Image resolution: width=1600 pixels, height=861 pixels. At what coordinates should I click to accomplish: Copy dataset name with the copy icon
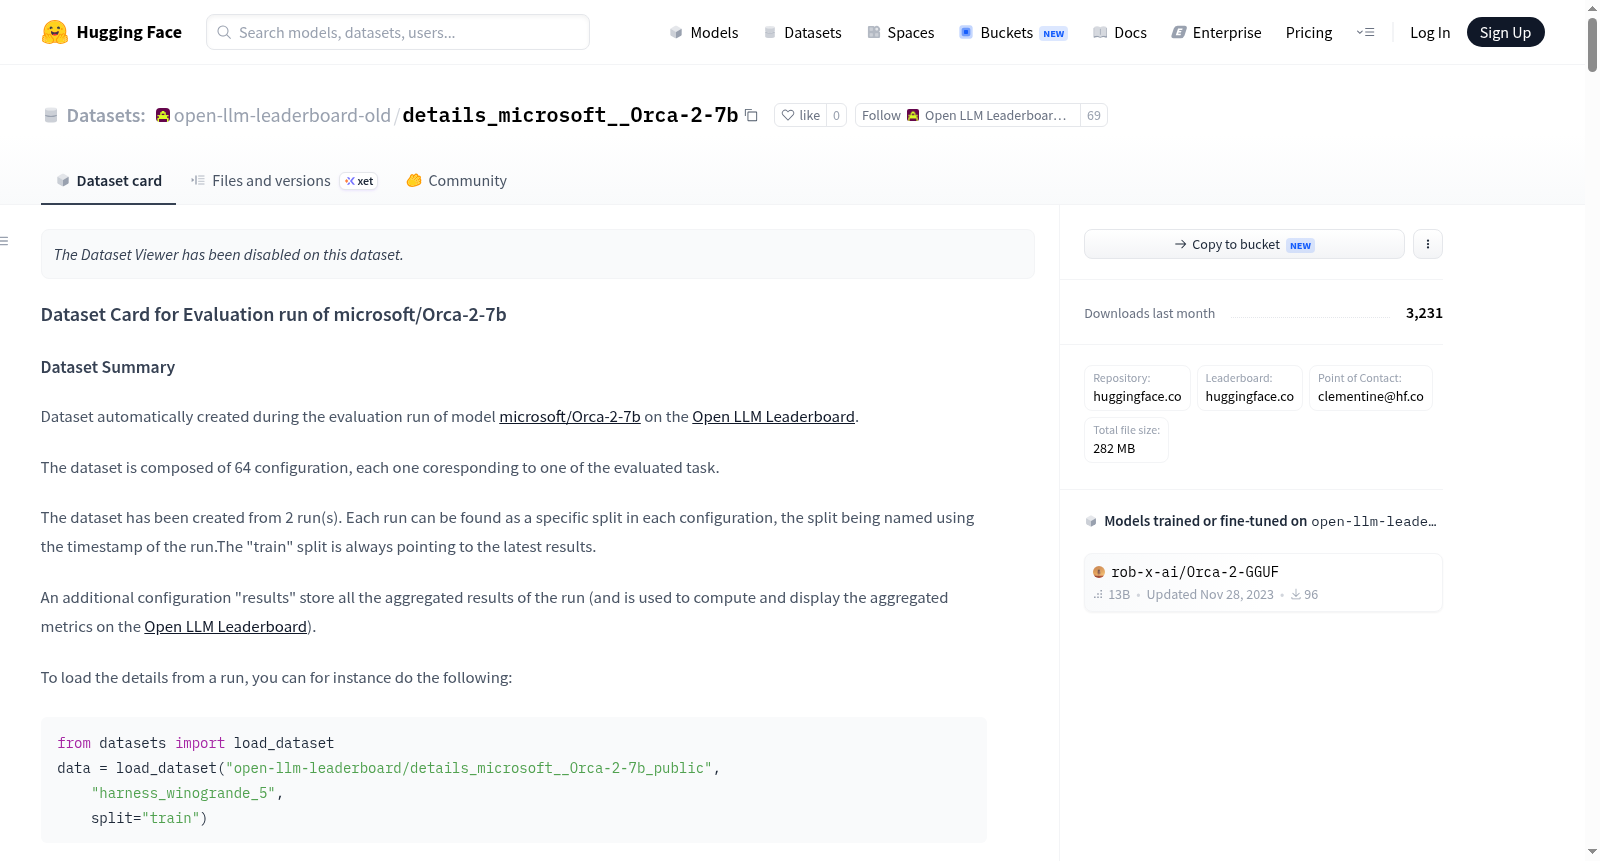(751, 116)
